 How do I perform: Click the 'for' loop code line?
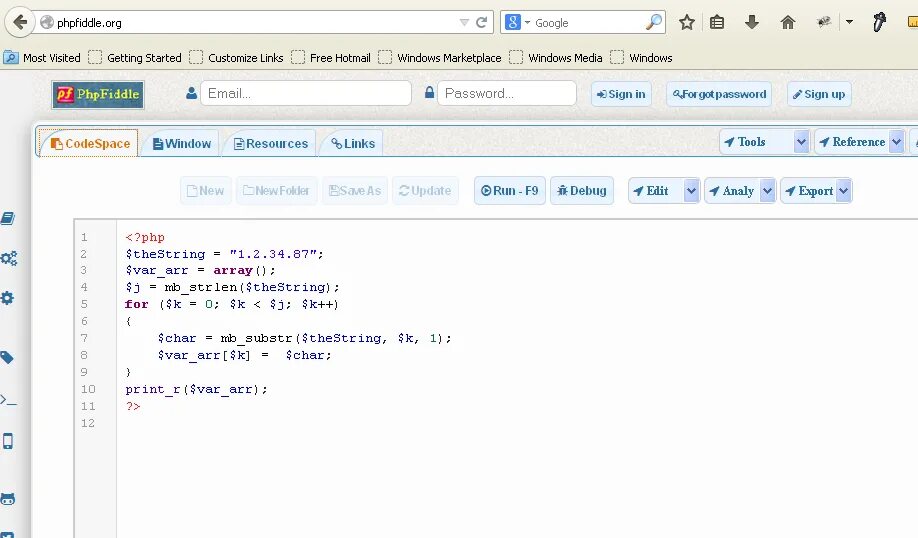(x=231, y=304)
